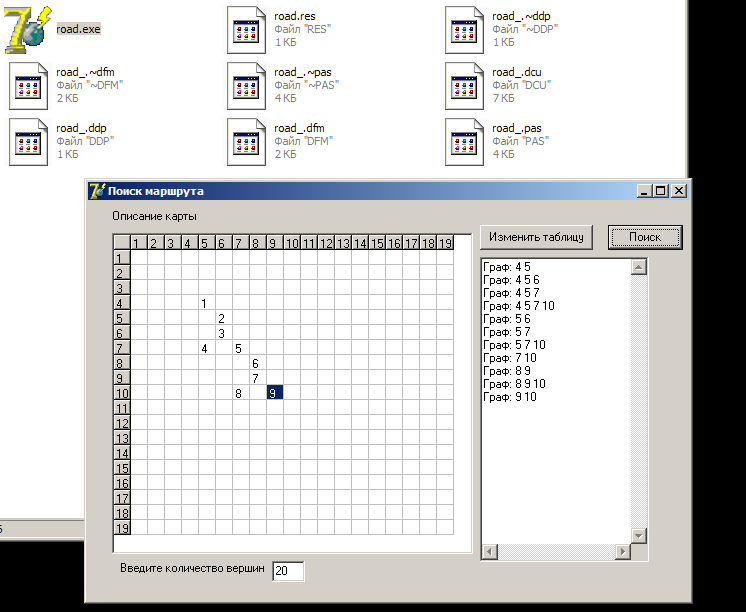
Task: Select grid cell containing value 6
Action: pos(258,363)
